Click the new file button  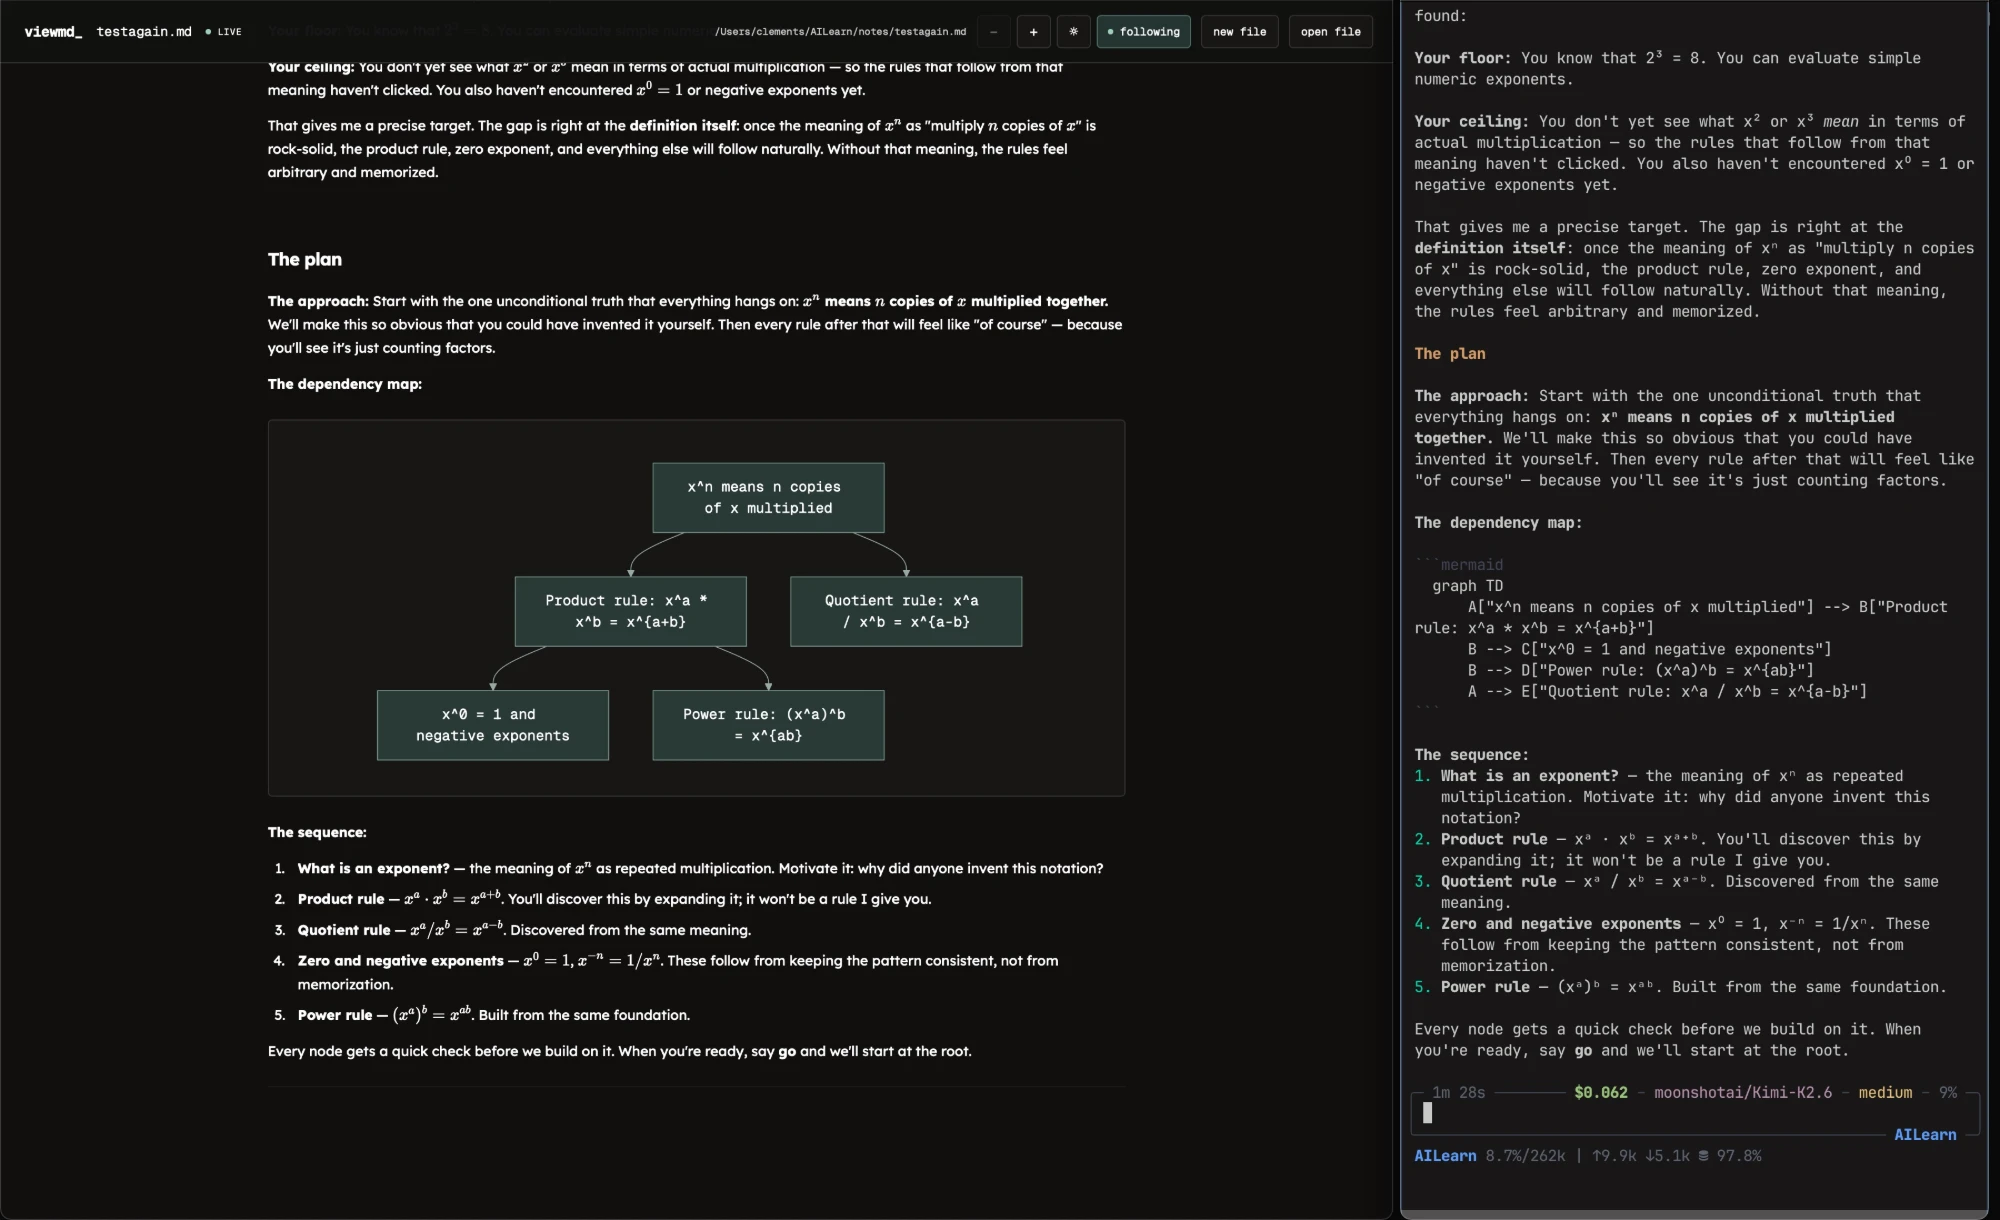(x=1239, y=32)
